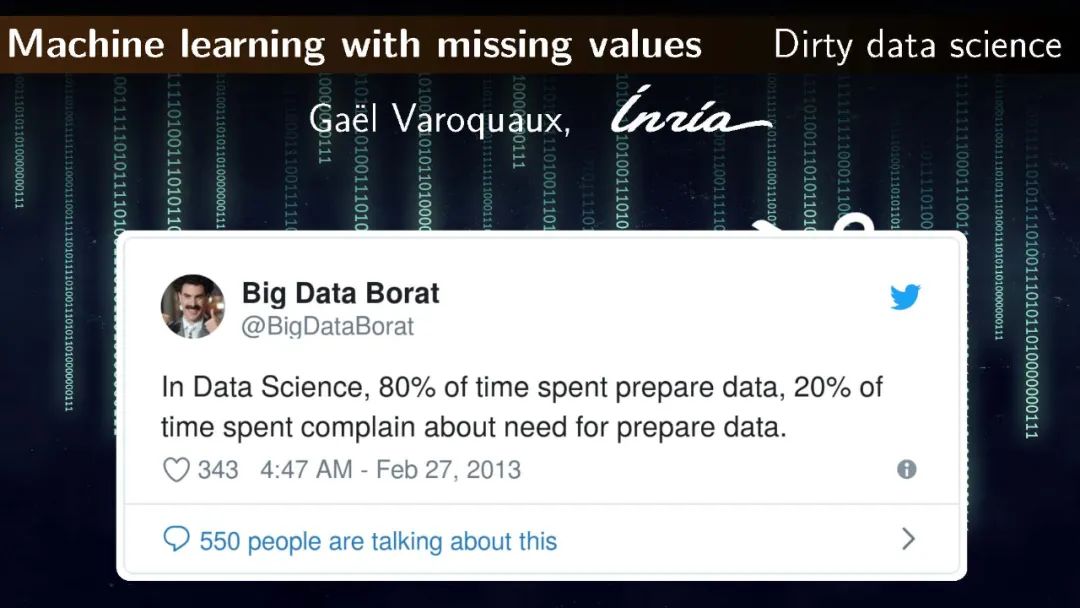Like the tweet with the heart icon
1080x608 pixels.
176,470
